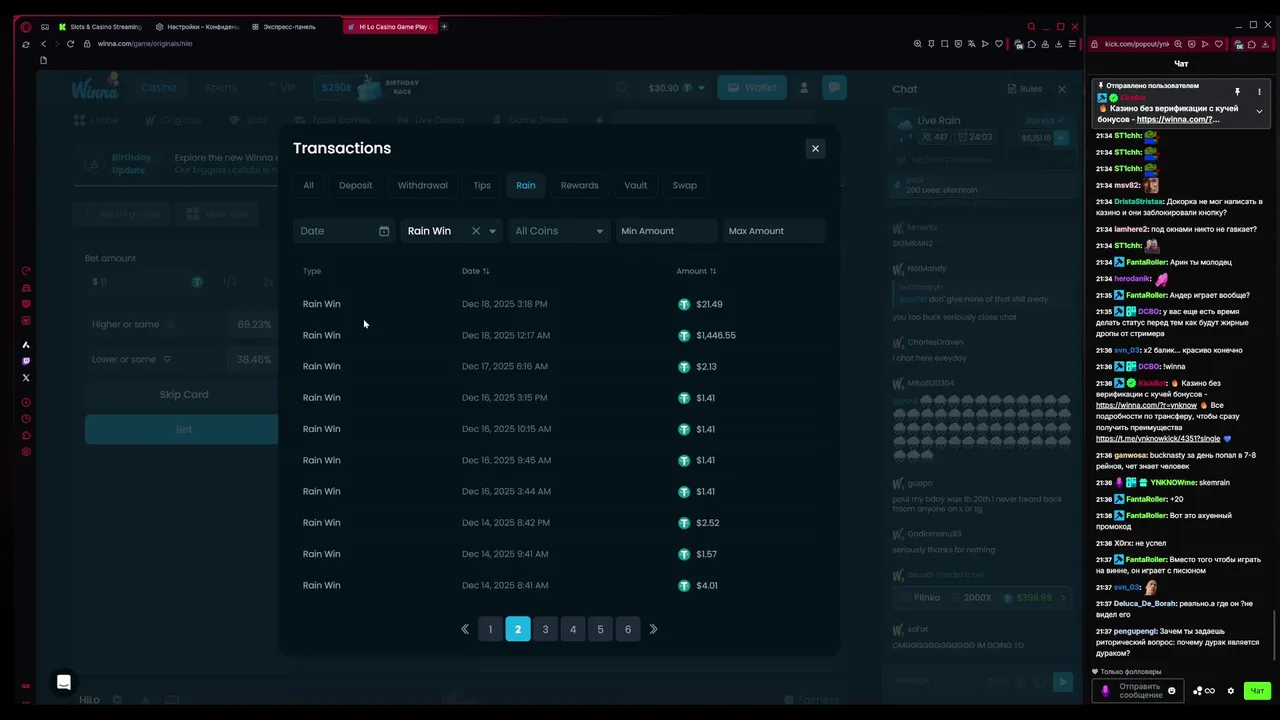Sort transactions by Amount column
Image resolution: width=1280 pixels, height=720 pixels.
[696, 271]
